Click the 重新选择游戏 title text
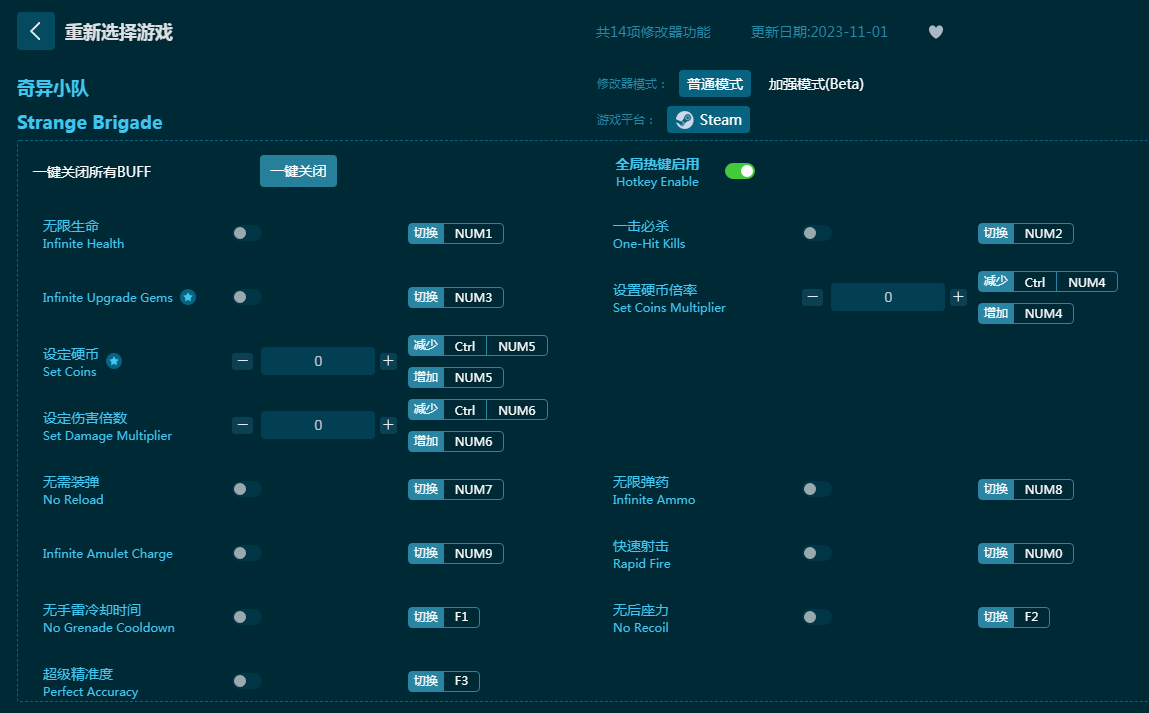The image size is (1149, 713). tap(119, 32)
